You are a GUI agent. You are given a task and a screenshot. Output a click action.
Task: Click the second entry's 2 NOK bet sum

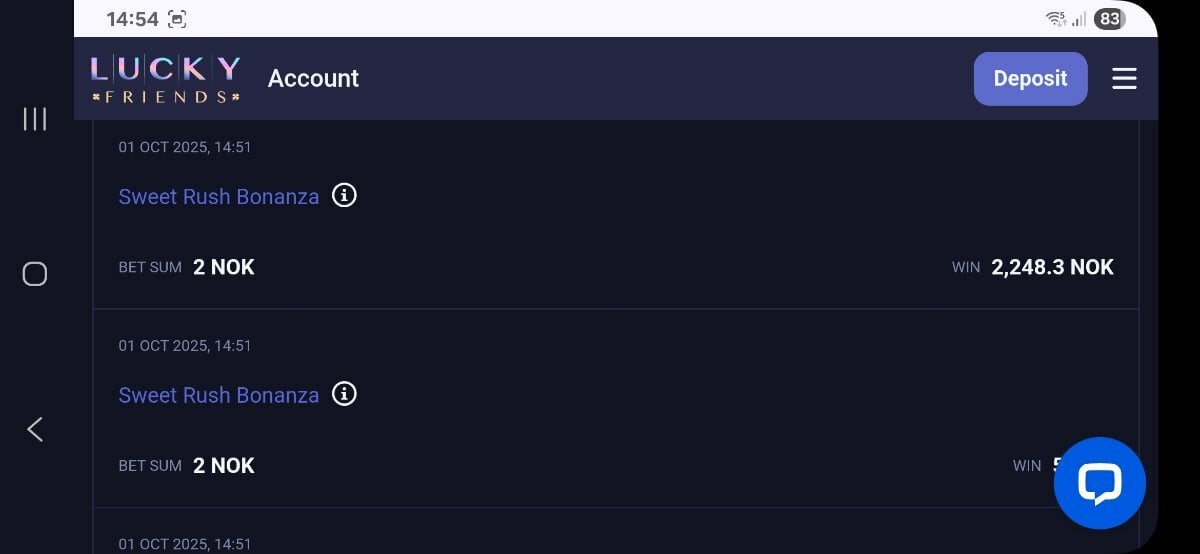pyautogui.click(x=224, y=466)
